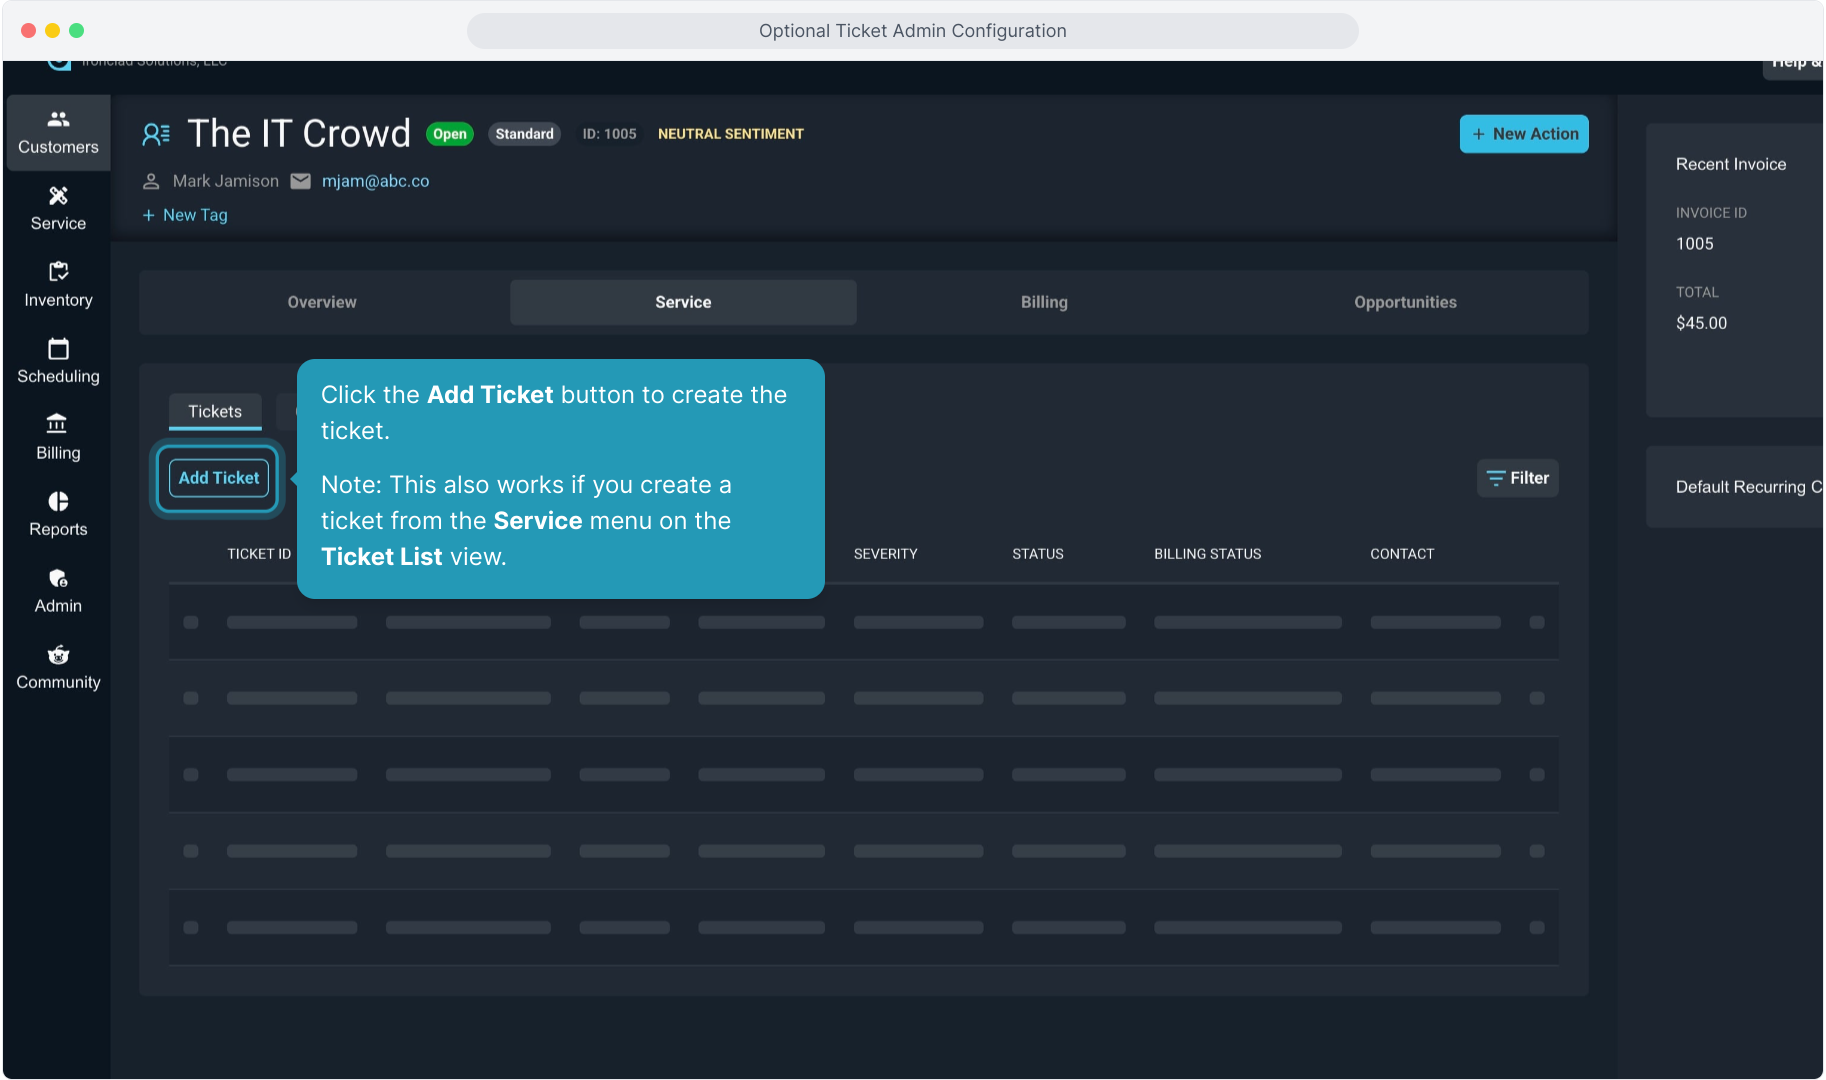Open the Admin sidebar section
This screenshot has height=1080, width=1826.
pyautogui.click(x=58, y=591)
